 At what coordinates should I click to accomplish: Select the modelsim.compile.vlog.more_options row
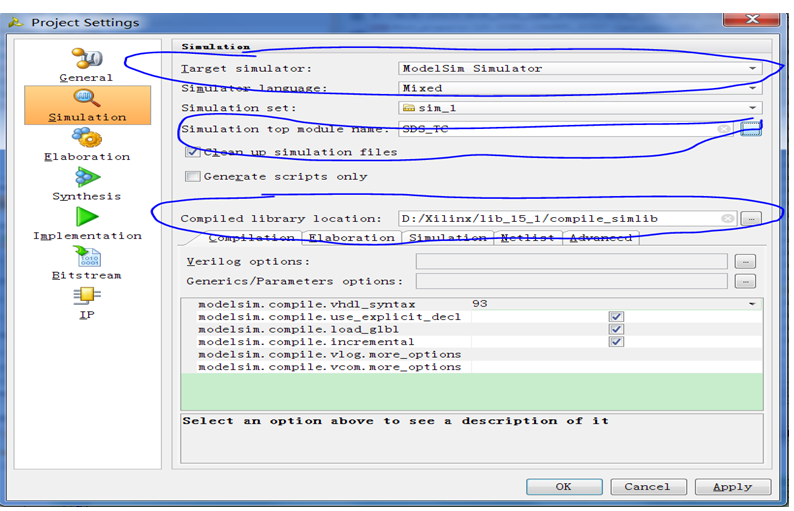(471, 355)
